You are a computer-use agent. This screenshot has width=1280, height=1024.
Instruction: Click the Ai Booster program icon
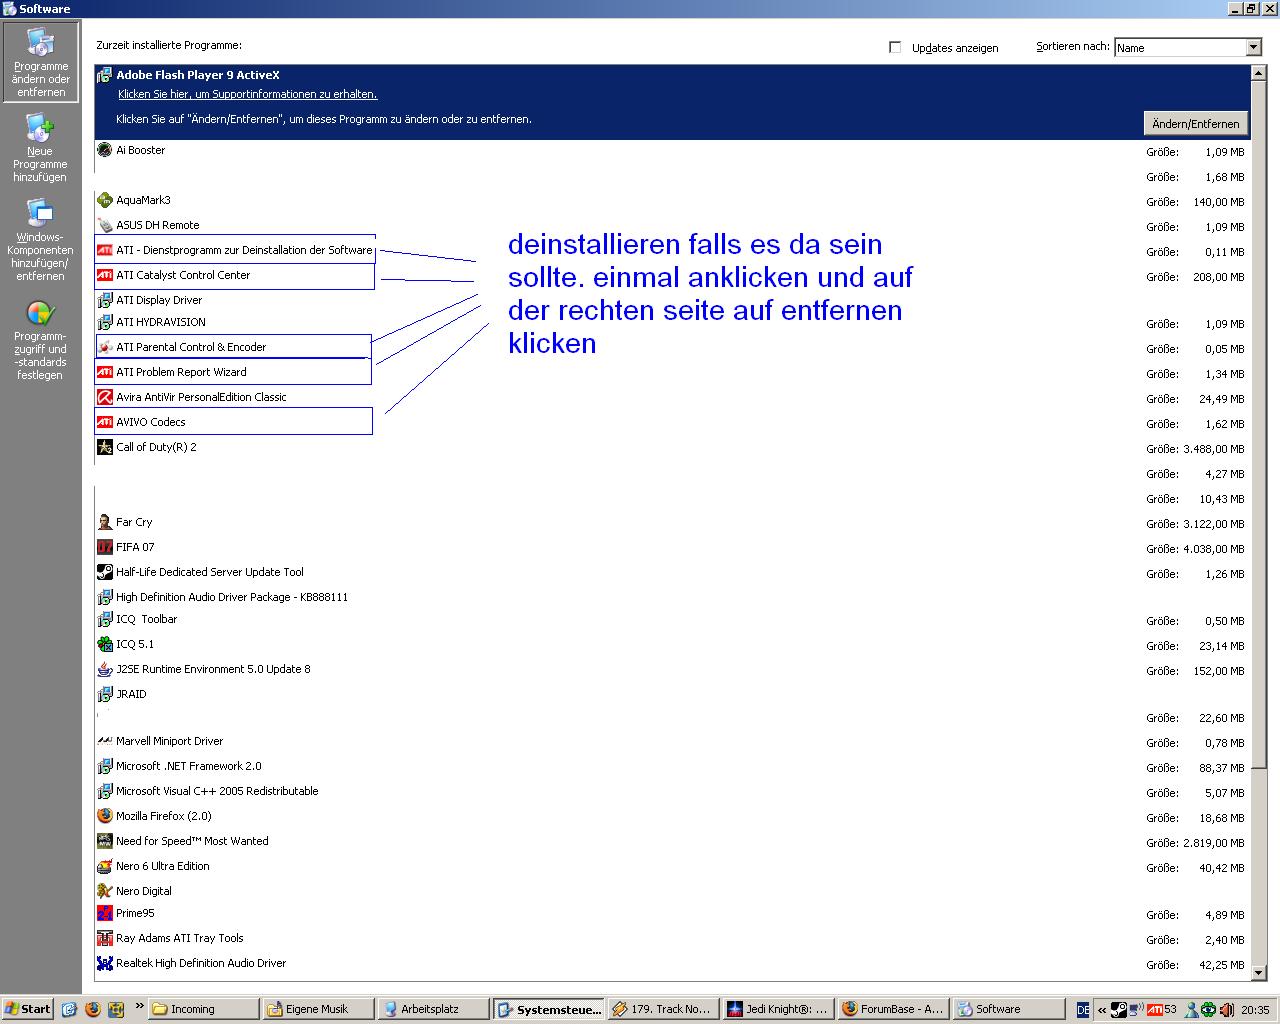click(x=105, y=150)
